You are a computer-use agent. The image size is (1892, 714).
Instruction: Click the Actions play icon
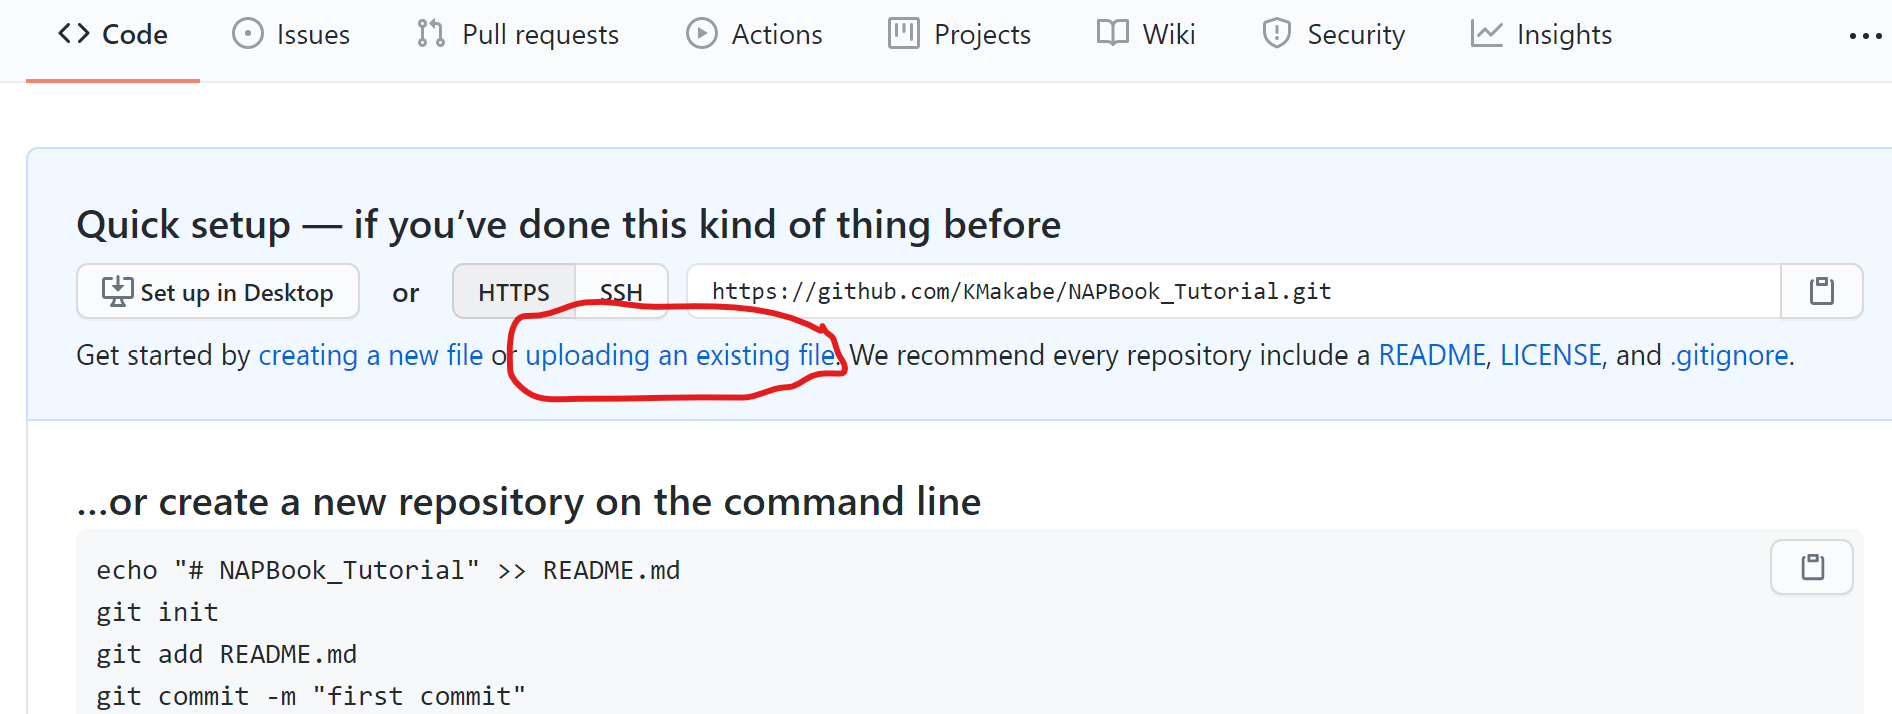pyautogui.click(x=701, y=33)
